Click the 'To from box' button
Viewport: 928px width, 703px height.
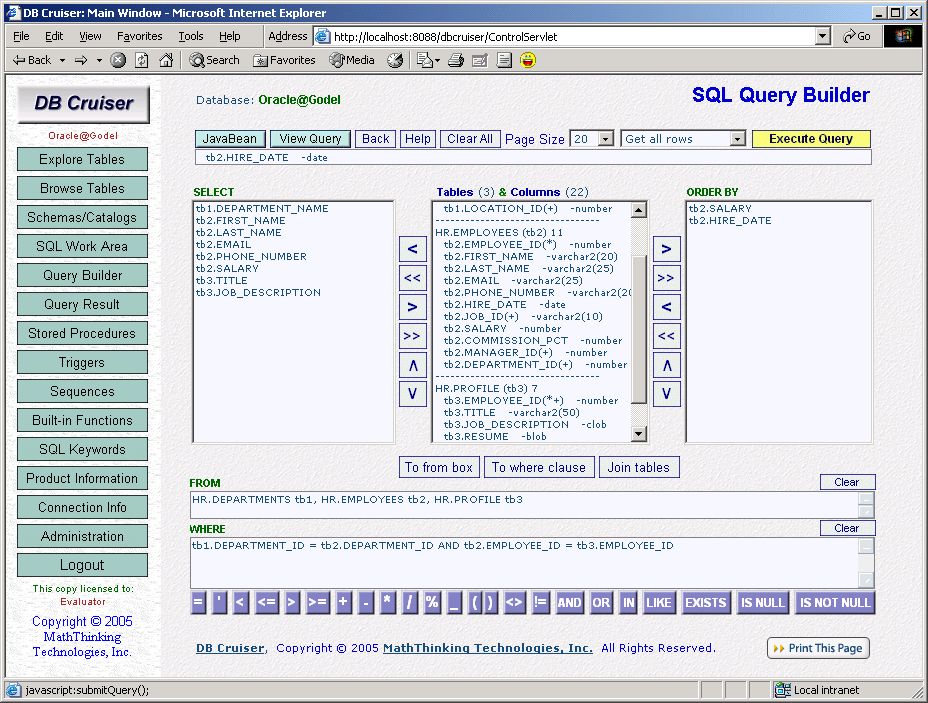[439, 467]
